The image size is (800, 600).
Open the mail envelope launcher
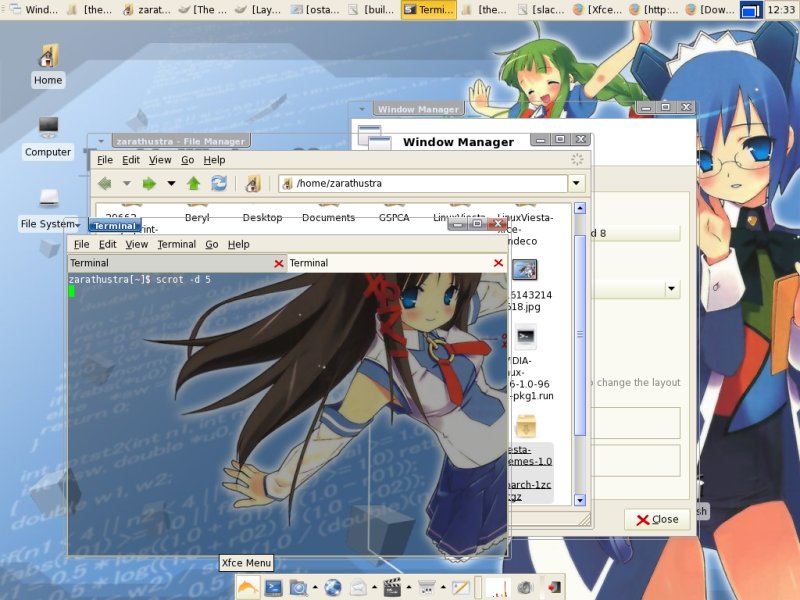click(x=358, y=588)
